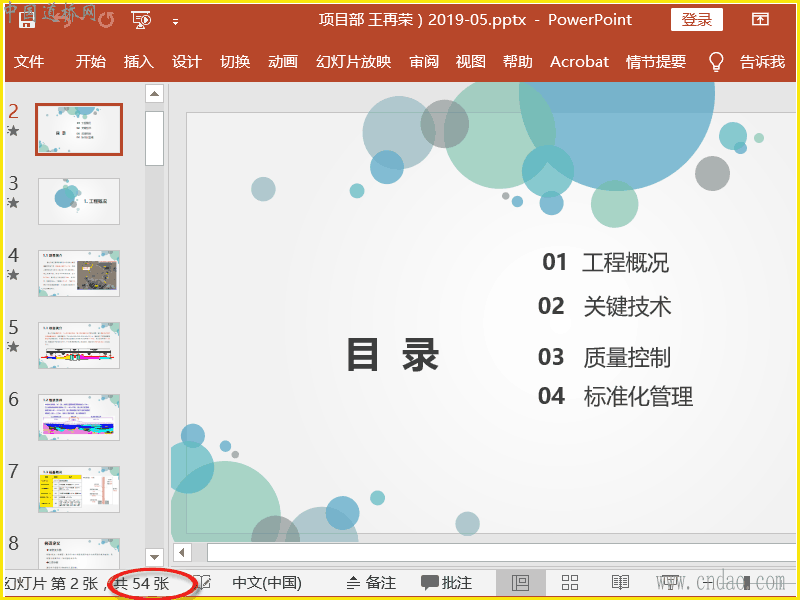
Task: Select slide 5 thumbnail
Action: coord(79,345)
